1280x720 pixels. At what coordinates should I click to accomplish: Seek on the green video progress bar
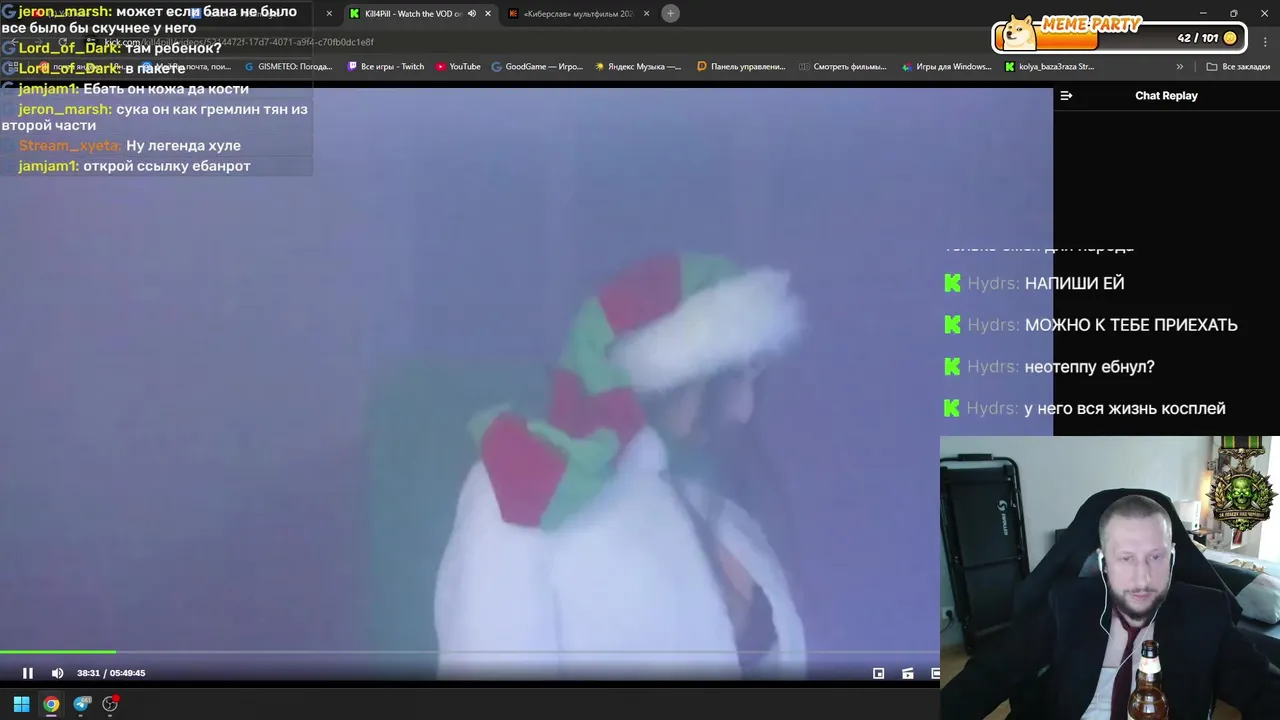(57, 652)
